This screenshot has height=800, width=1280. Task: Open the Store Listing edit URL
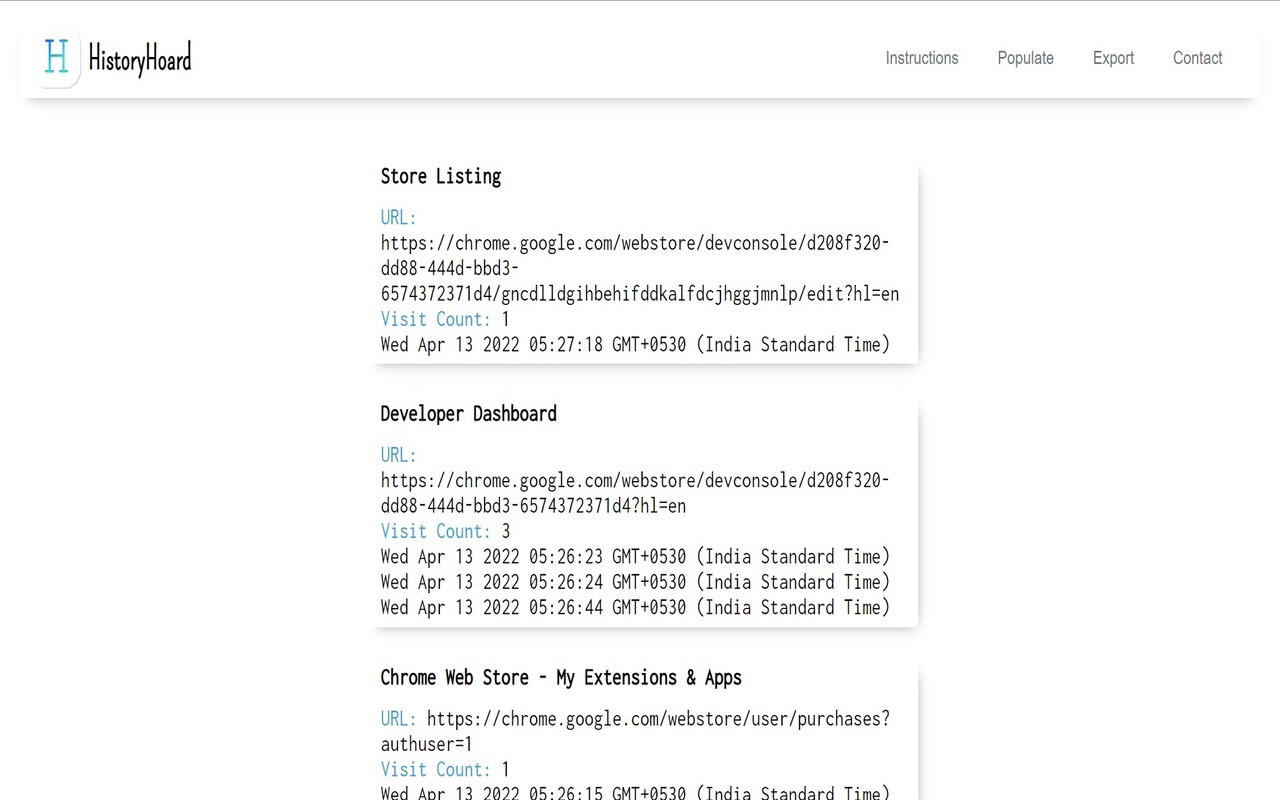(x=639, y=269)
